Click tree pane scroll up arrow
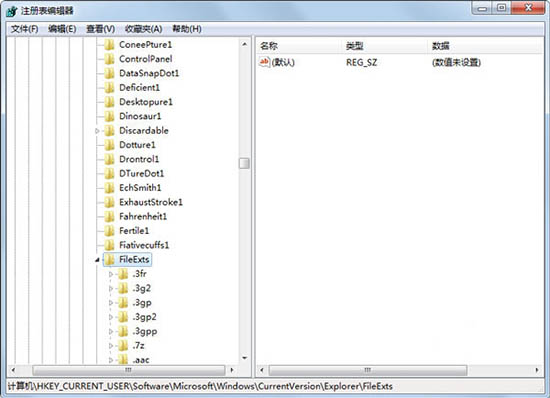This screenshot has height=398, width=550. (x=244, y=44)
